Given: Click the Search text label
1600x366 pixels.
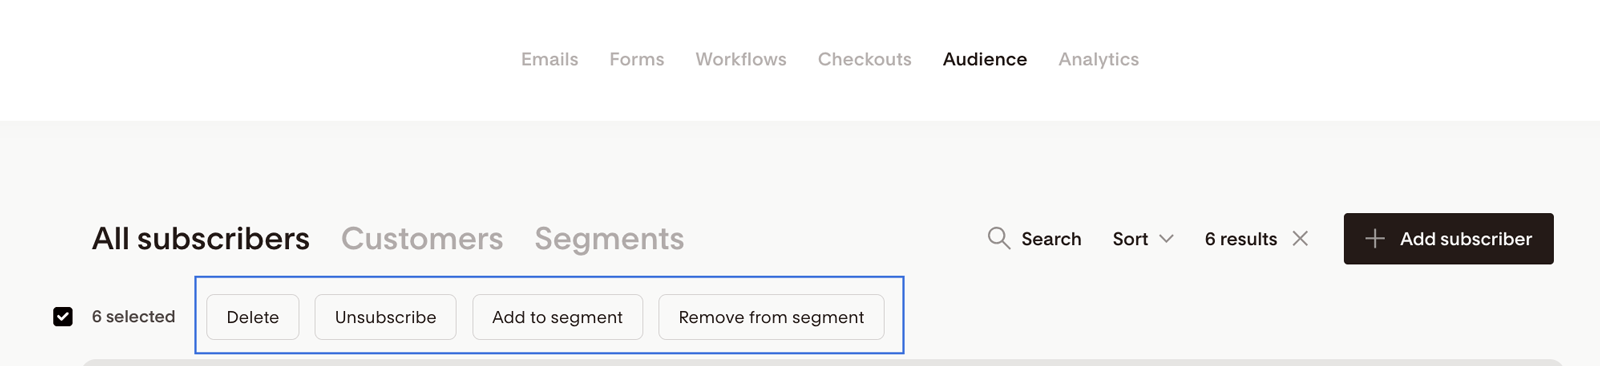Looking at the screenshot, I should pos(1051,239).
